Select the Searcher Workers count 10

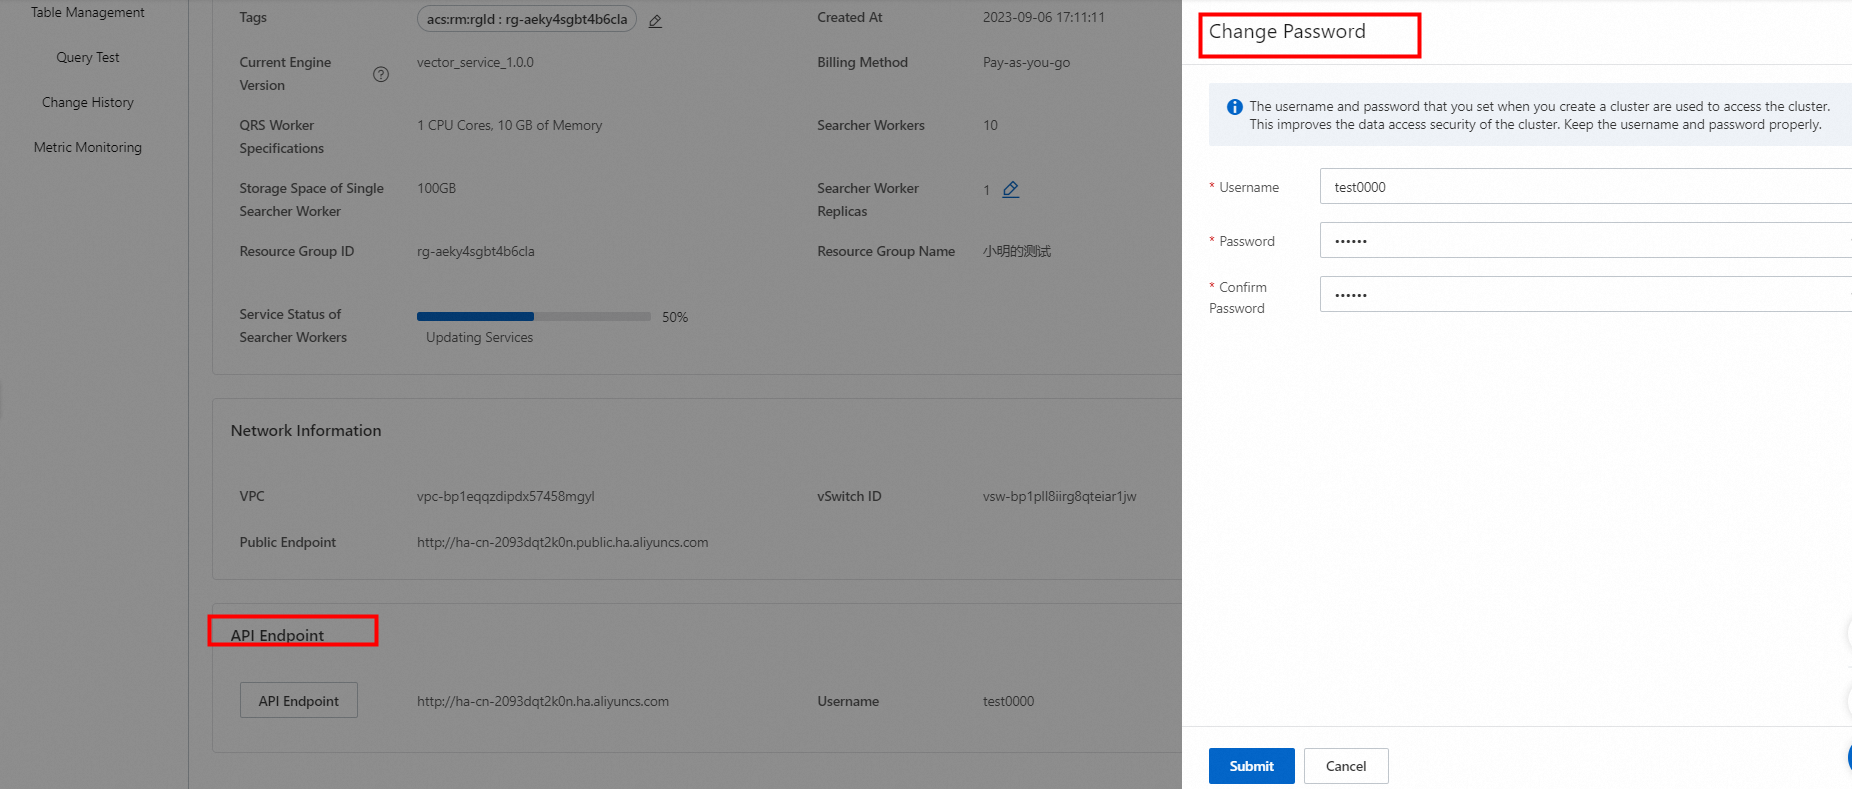coord(990,126)
